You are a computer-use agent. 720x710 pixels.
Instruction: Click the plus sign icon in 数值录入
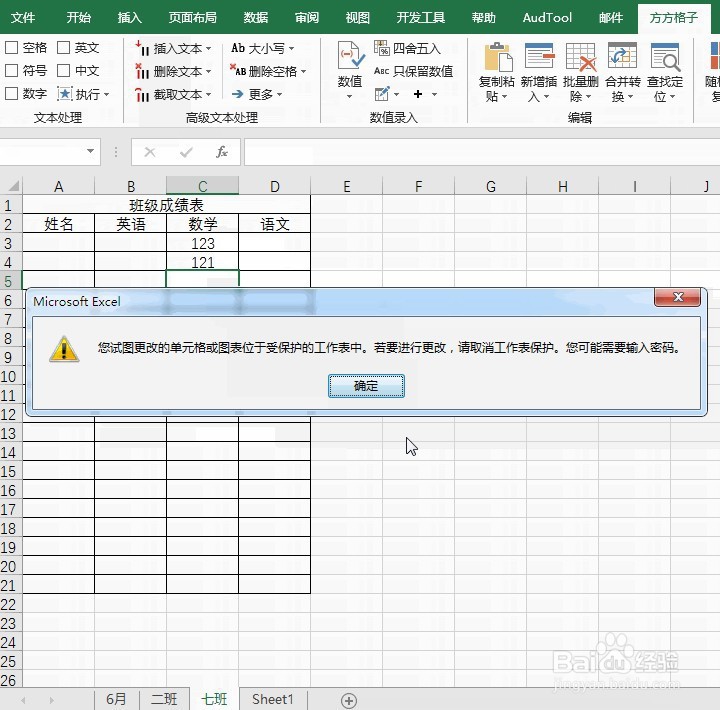(x=418, y=94)
